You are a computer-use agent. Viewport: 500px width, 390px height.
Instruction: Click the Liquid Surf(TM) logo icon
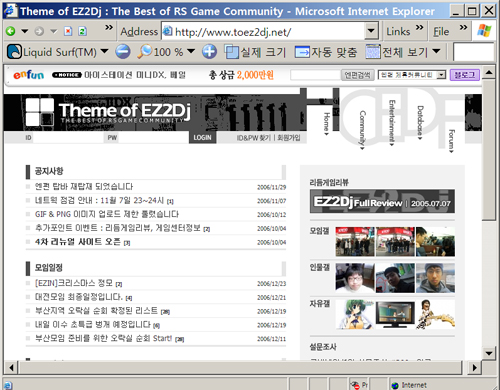(14, 52)
